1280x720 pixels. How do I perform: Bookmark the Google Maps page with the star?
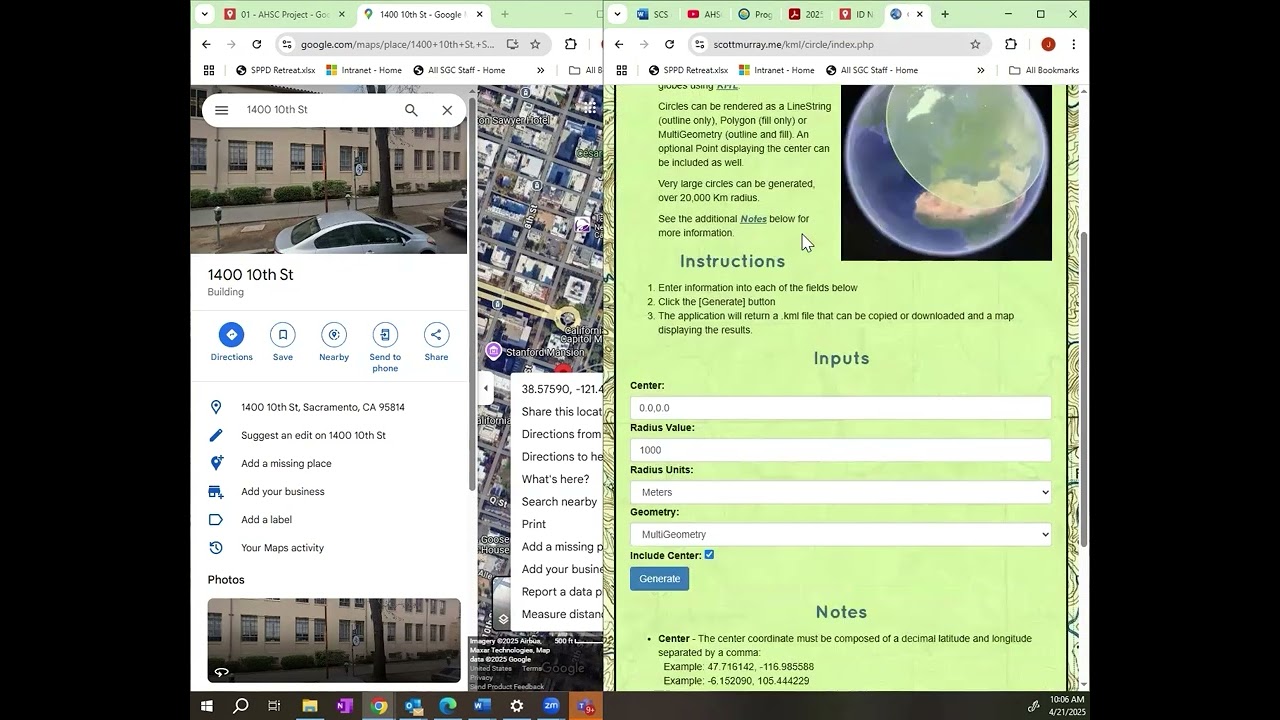click(535, 44)
